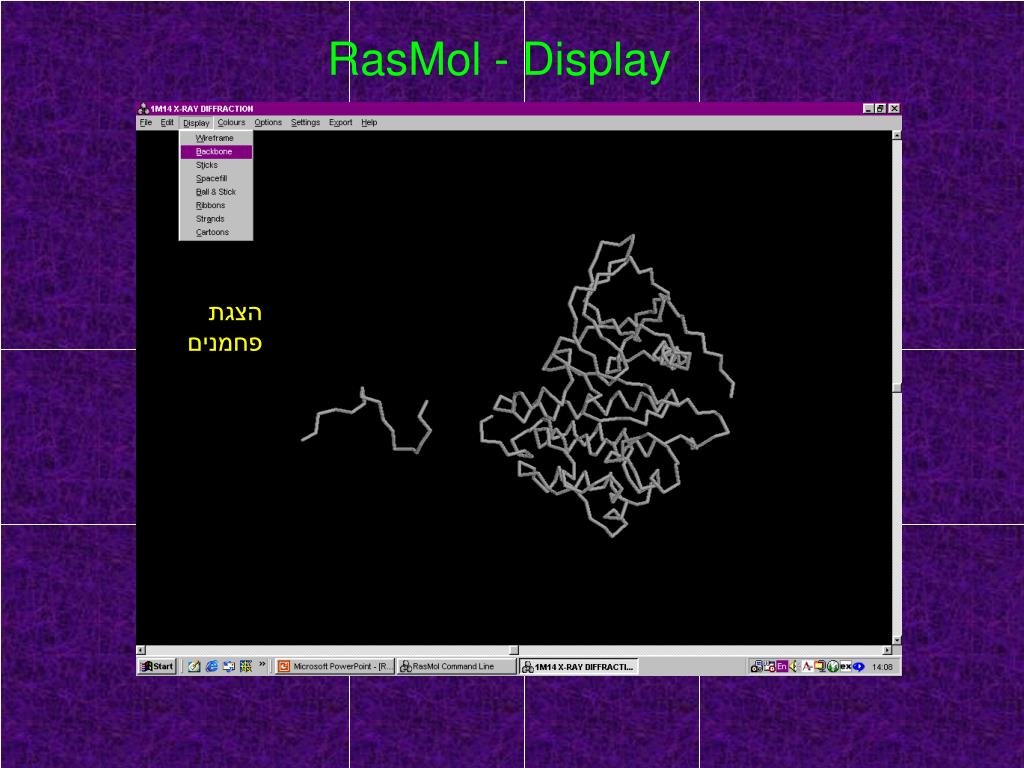Click the RasMol - Display slide title
1024x768 pixels.
(x=499, y=59)
